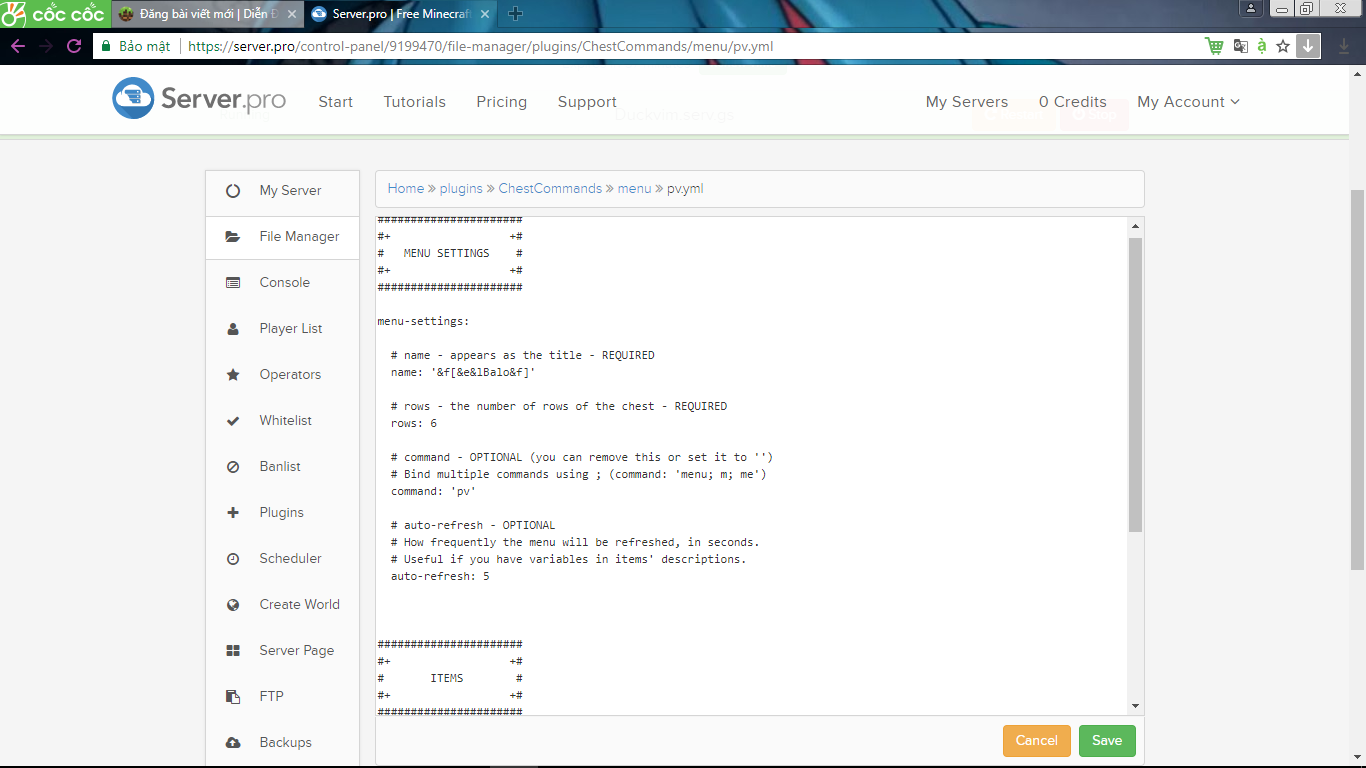Open a new browser tab

click(516, 14)
